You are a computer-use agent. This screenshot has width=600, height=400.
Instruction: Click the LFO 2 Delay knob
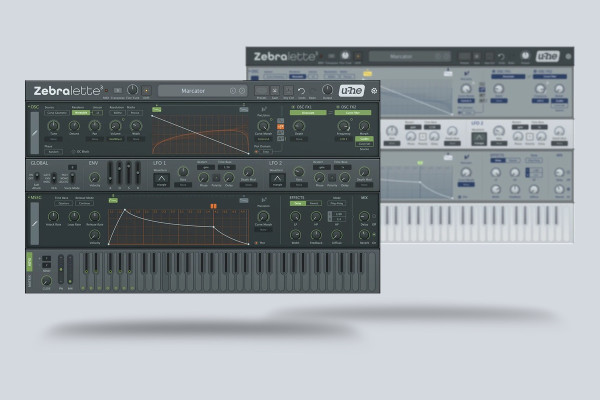pyautogui.click(x=344, y=178)
